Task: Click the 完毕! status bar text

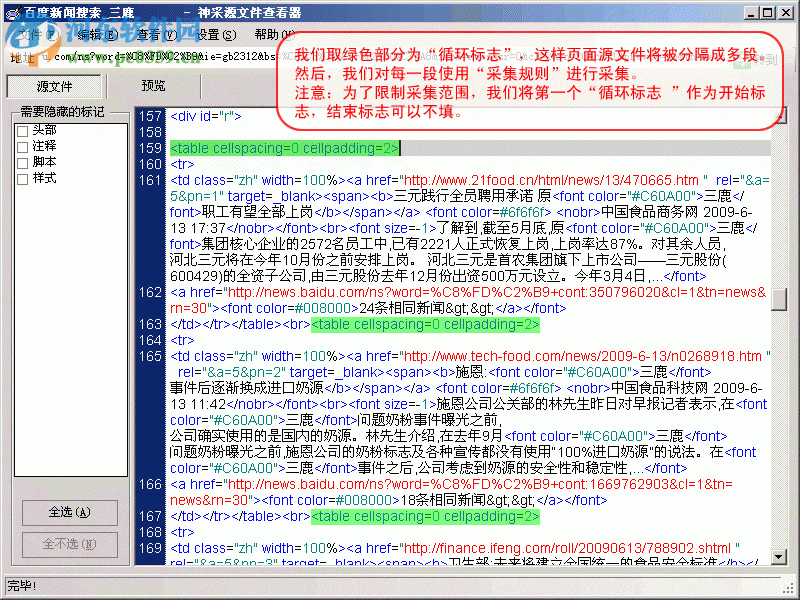Action: click(x=21, y=585)
